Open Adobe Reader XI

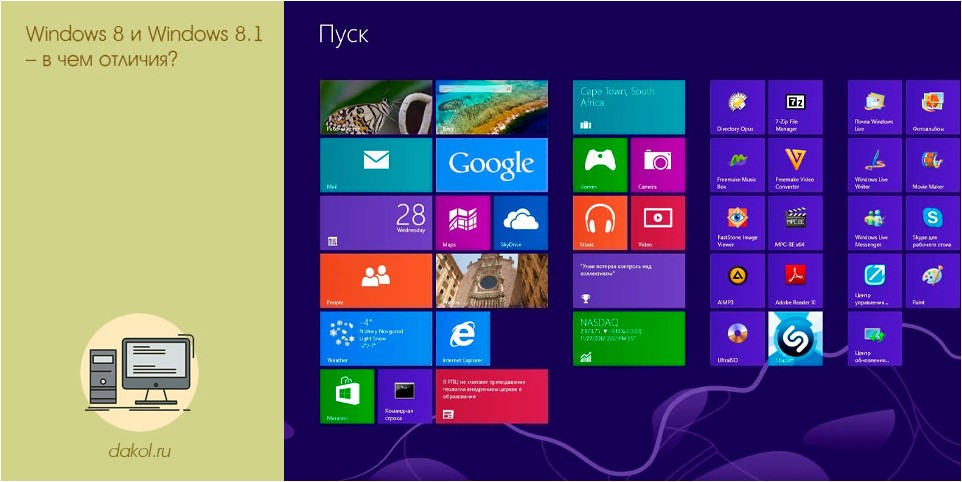pos(795,281)
